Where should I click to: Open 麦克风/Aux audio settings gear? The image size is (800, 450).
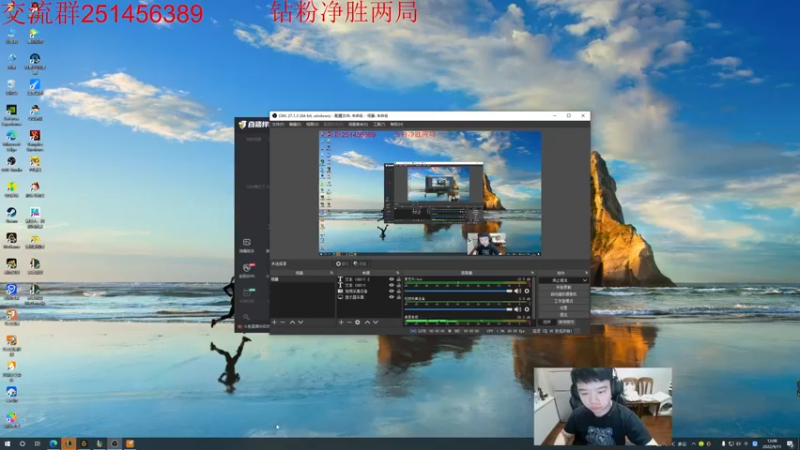click(527, 291)
